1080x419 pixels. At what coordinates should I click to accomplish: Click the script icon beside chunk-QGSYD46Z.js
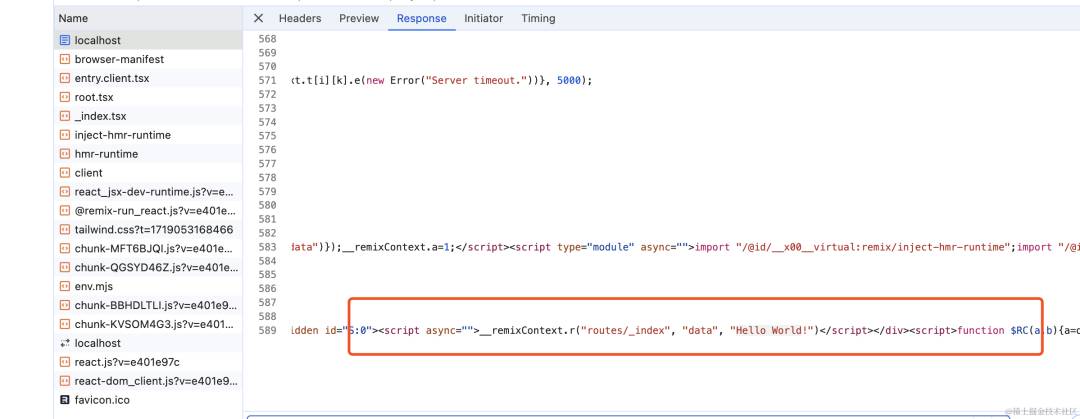[65, 267]
